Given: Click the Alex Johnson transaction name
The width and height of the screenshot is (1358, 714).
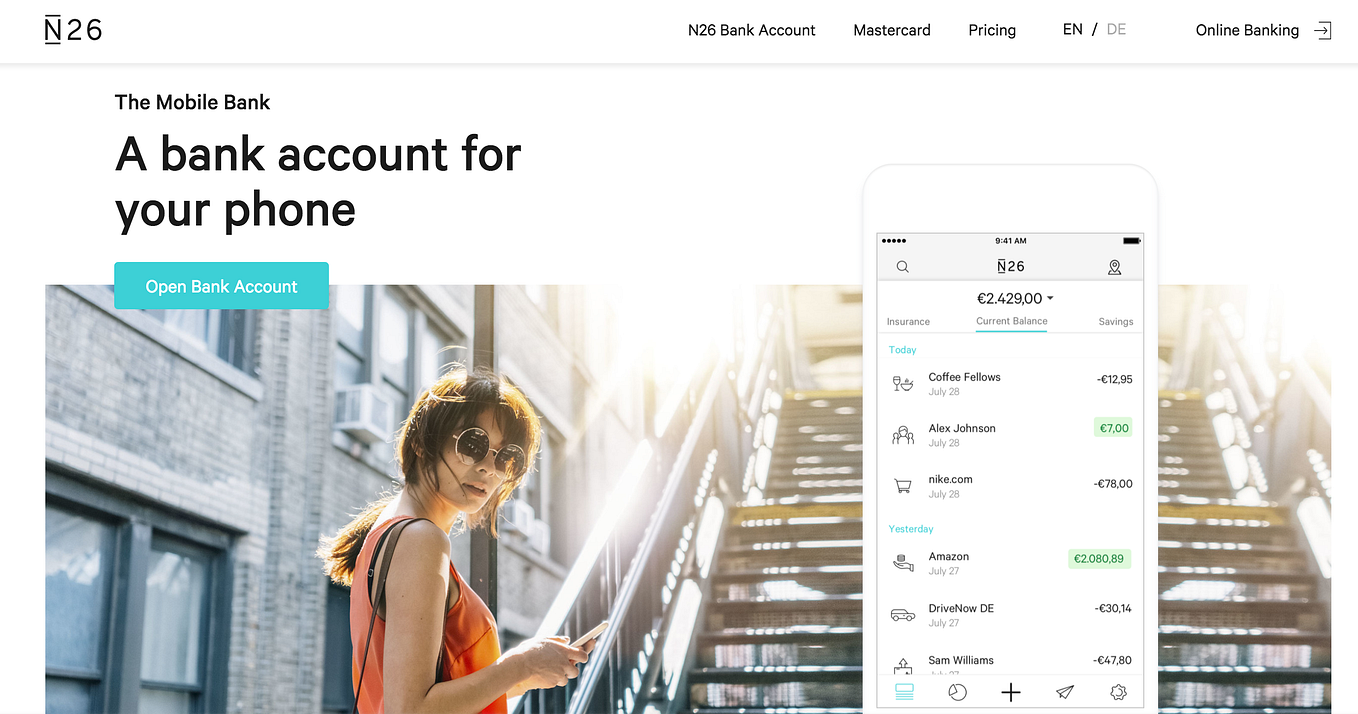Looking at the screenshot, I should click(x=962, y=428).
